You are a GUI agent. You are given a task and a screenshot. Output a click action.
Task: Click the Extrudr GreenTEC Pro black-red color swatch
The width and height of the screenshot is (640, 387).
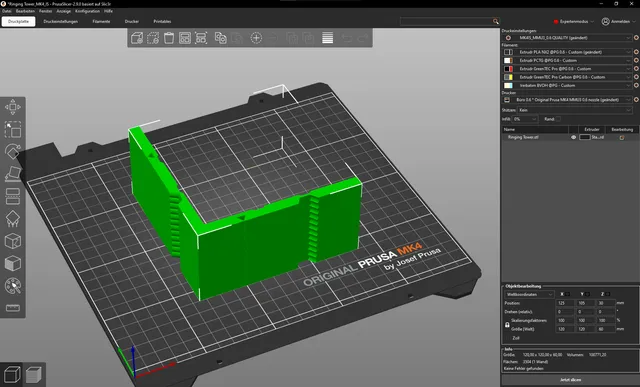tap(508, 69)
